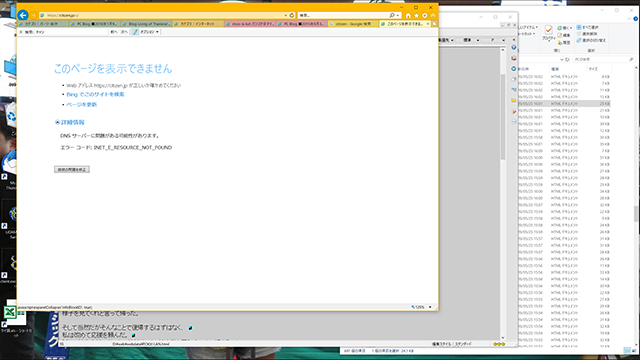Open the address bar history dropdown arrow

tap(286, 16)
